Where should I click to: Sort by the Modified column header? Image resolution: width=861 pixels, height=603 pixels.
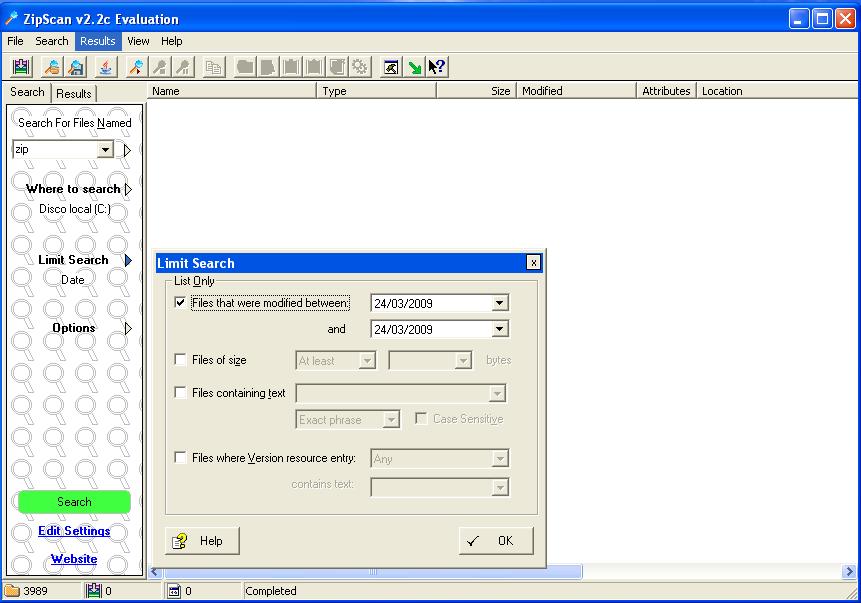[576, 91]
